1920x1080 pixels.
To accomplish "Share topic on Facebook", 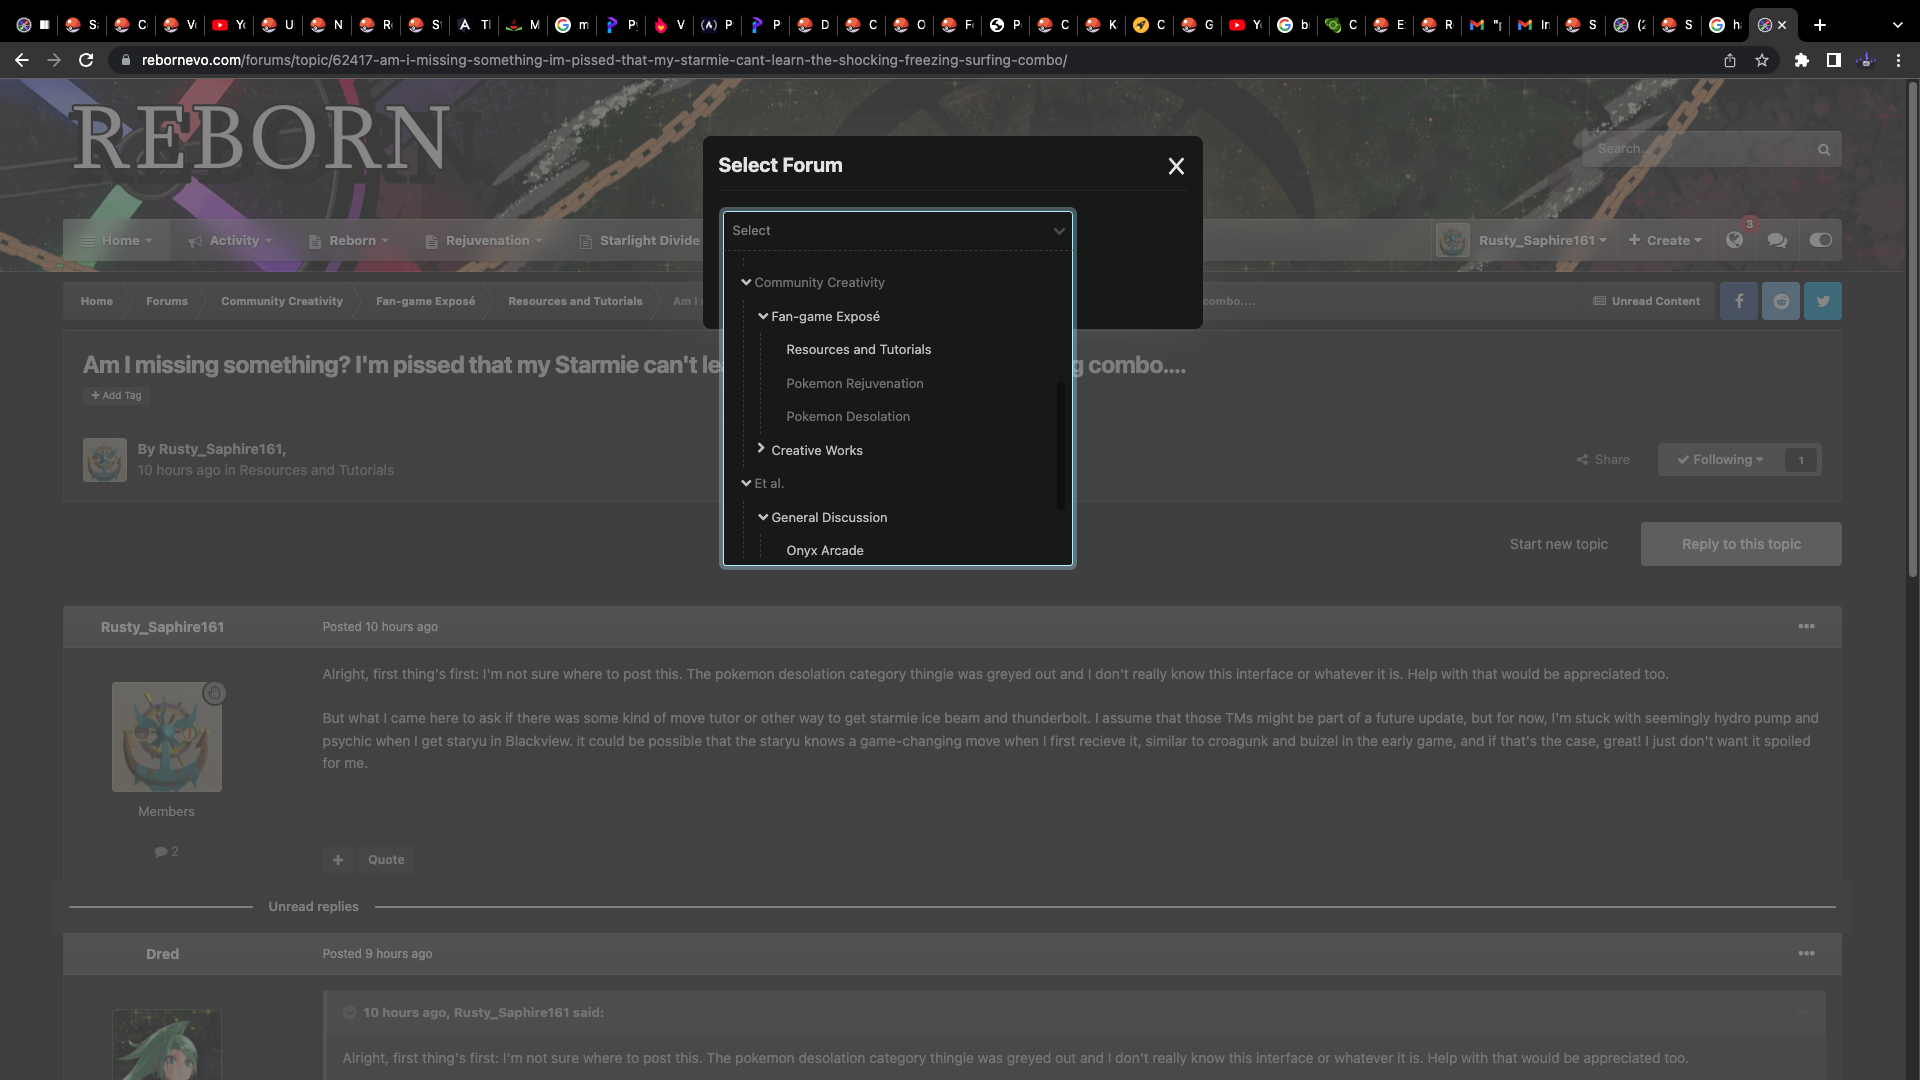I will pyautogui.click(x=1739, y=301).
